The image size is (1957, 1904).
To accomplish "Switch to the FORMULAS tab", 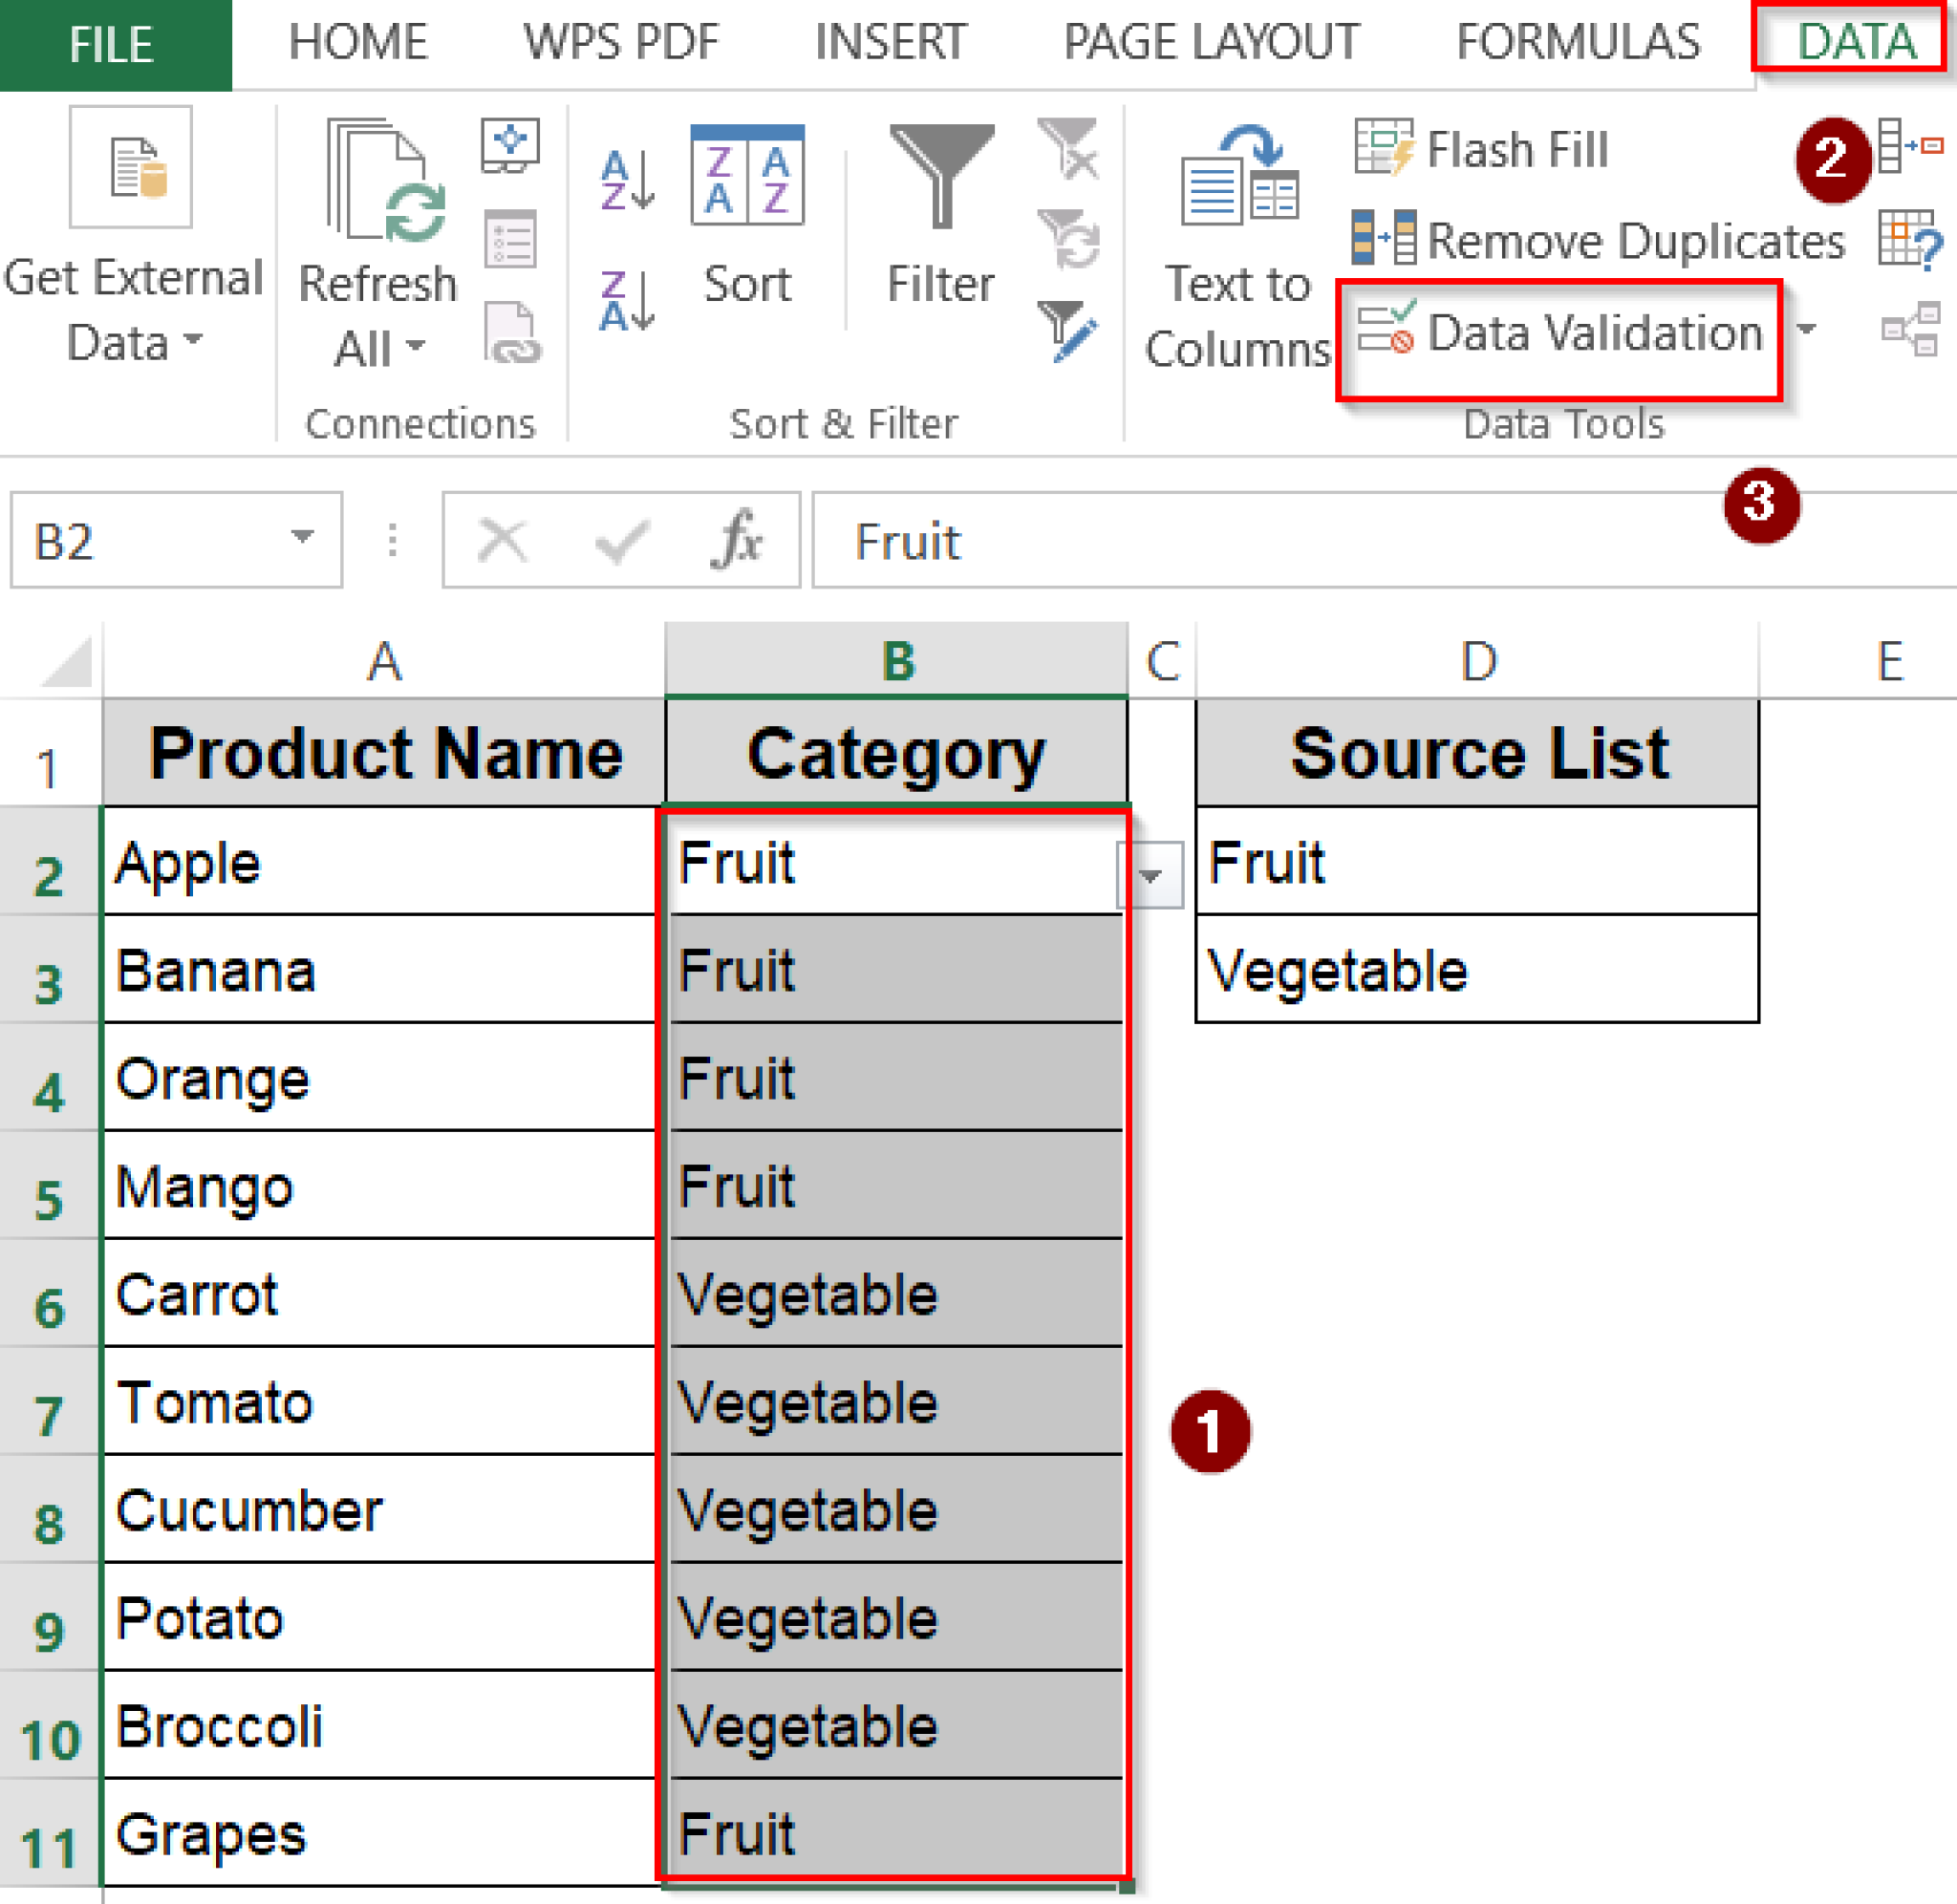I will click(1577, 42).
